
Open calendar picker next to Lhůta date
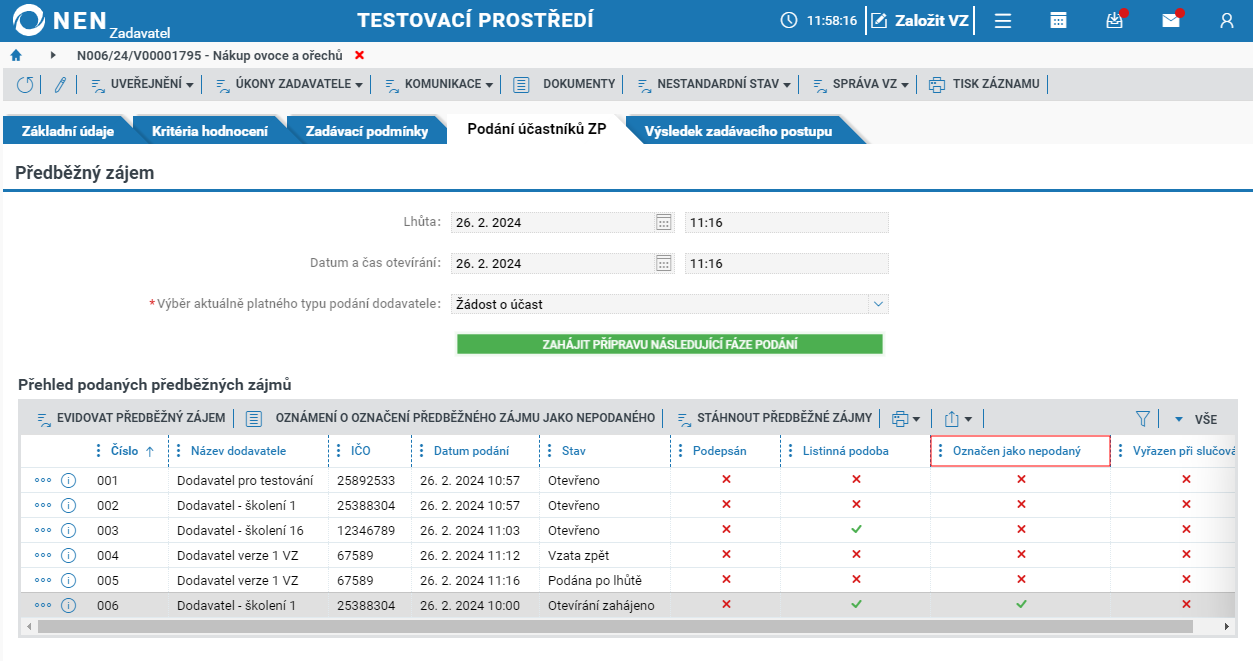(x=664, y=222)
